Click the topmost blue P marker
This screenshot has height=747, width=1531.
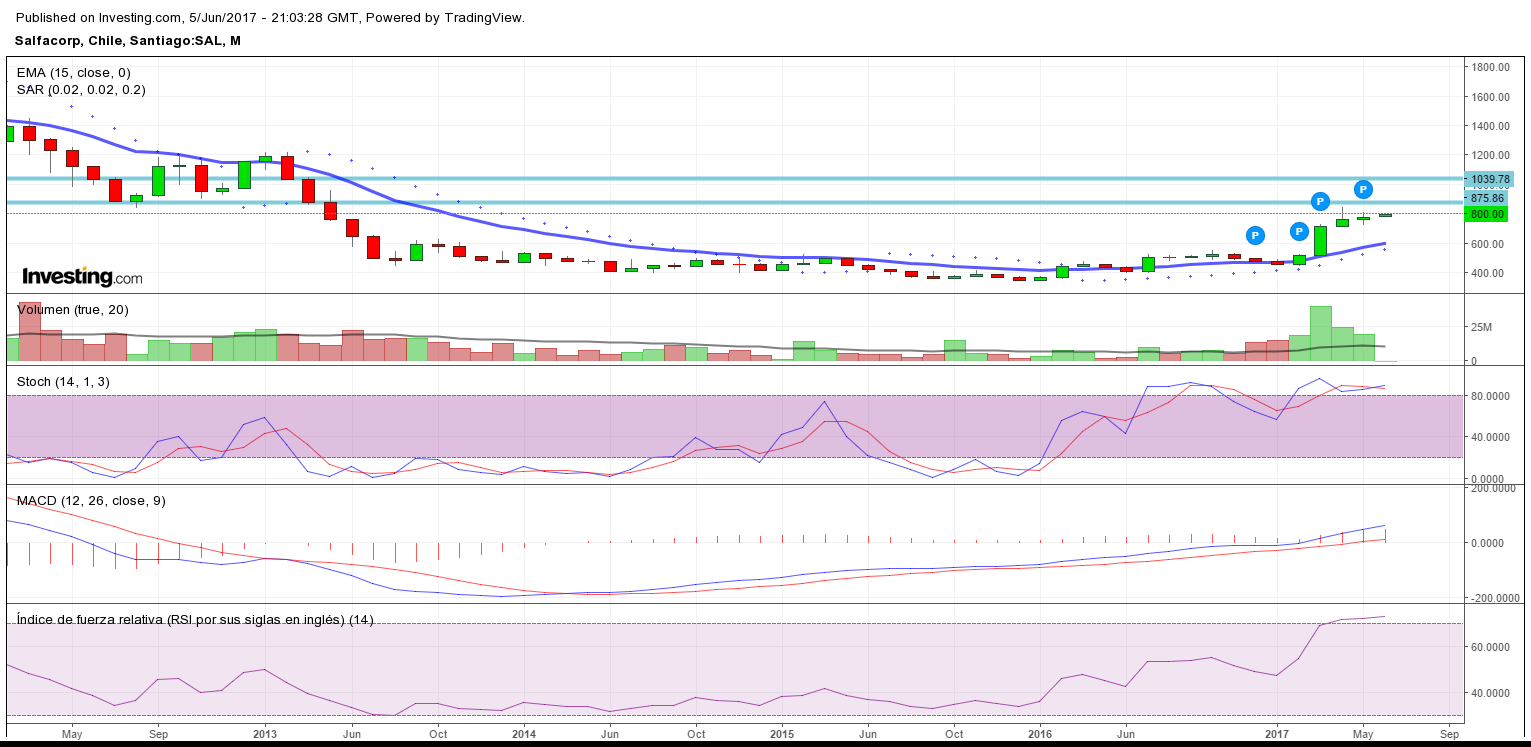(x=1363, y=189)
